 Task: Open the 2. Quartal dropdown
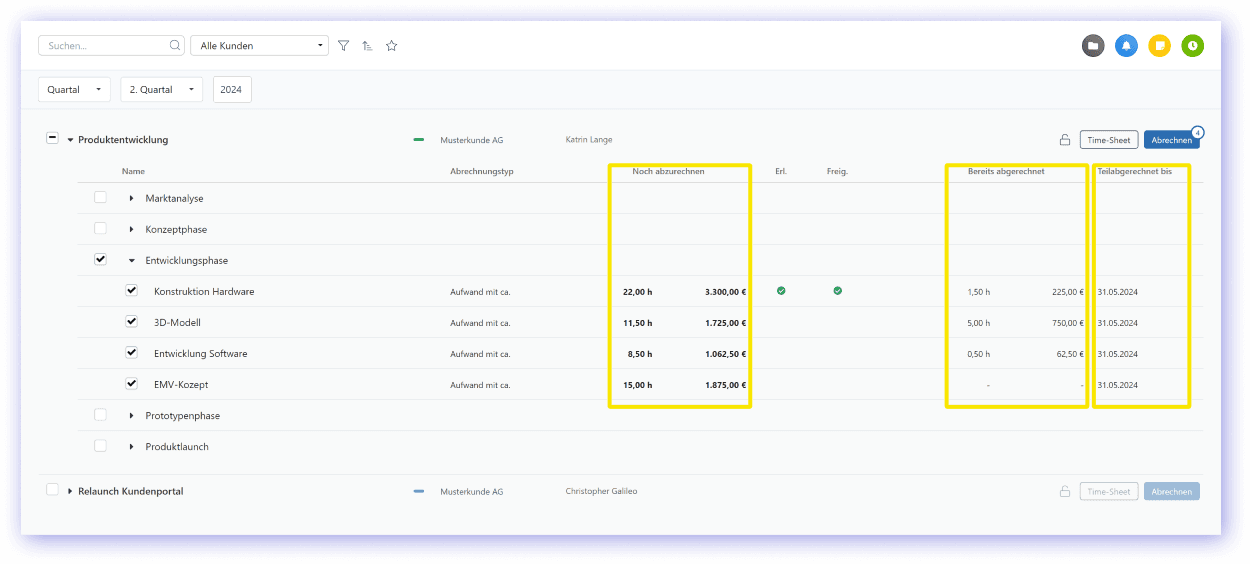(x=161, y=90)
